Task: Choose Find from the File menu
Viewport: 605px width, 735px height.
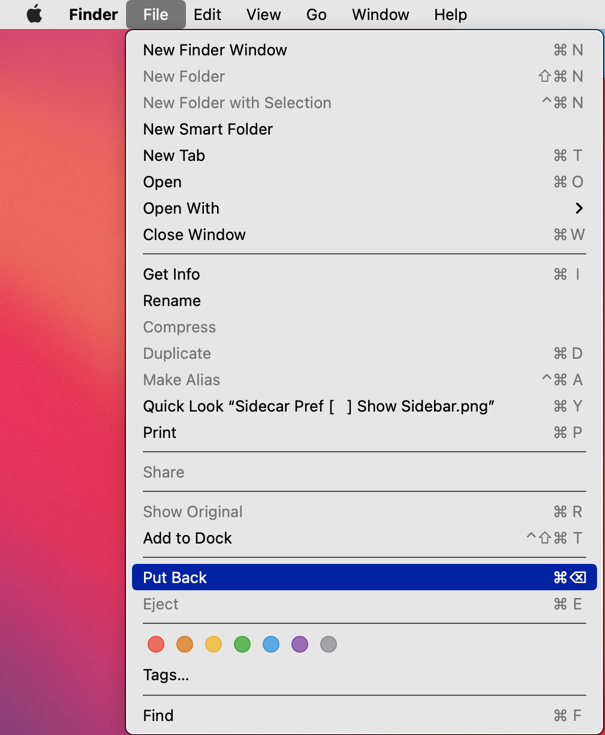Action: point(364,715)
